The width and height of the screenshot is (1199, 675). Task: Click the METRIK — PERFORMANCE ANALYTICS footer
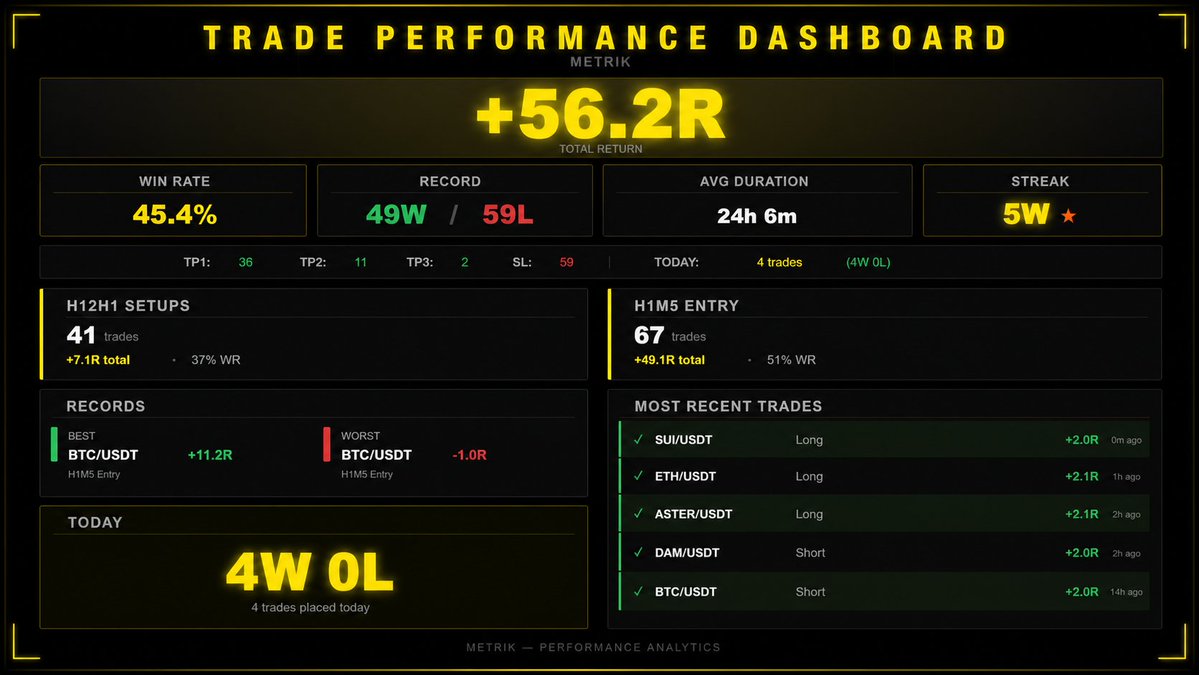tap(593, 647)
